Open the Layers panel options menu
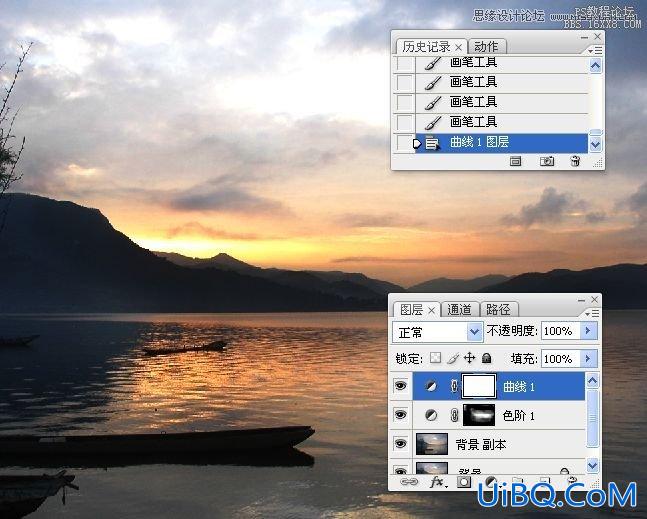 (x=592, y=314)
